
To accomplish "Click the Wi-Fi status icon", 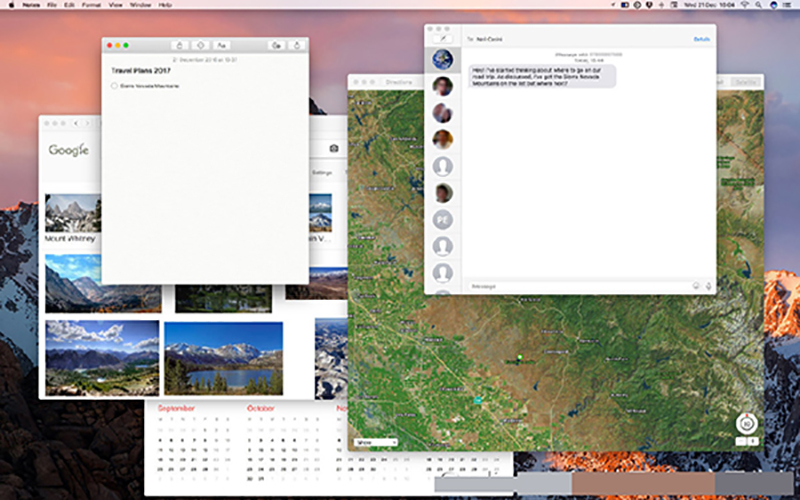I will tap(744, 5).
